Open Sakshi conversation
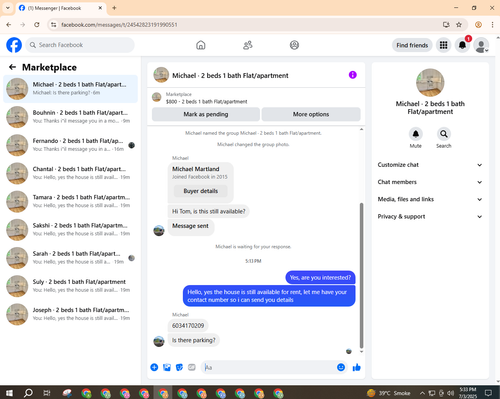Viewport: 500px width, 399px height. [x=70, y=230]
